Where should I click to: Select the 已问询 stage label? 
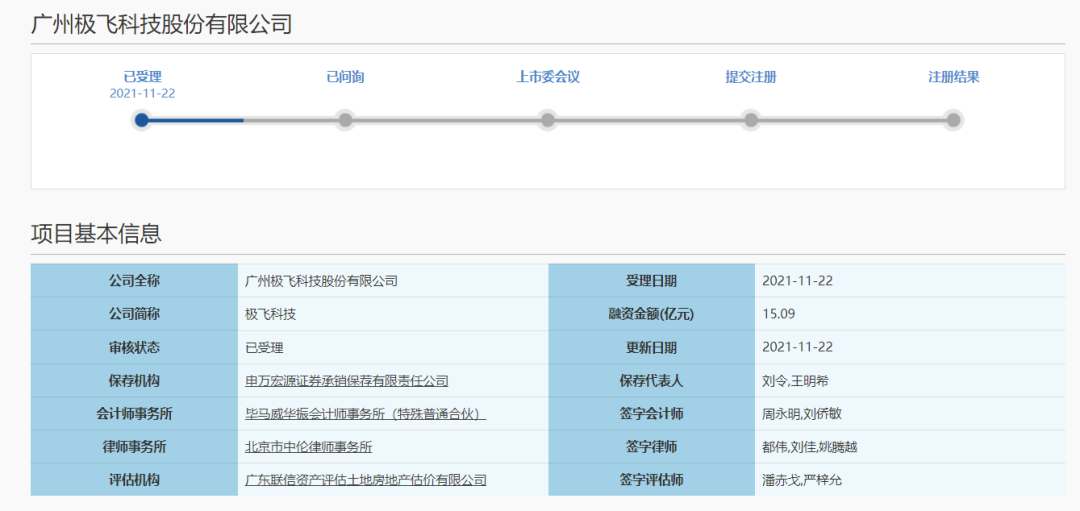coord(345,77)
